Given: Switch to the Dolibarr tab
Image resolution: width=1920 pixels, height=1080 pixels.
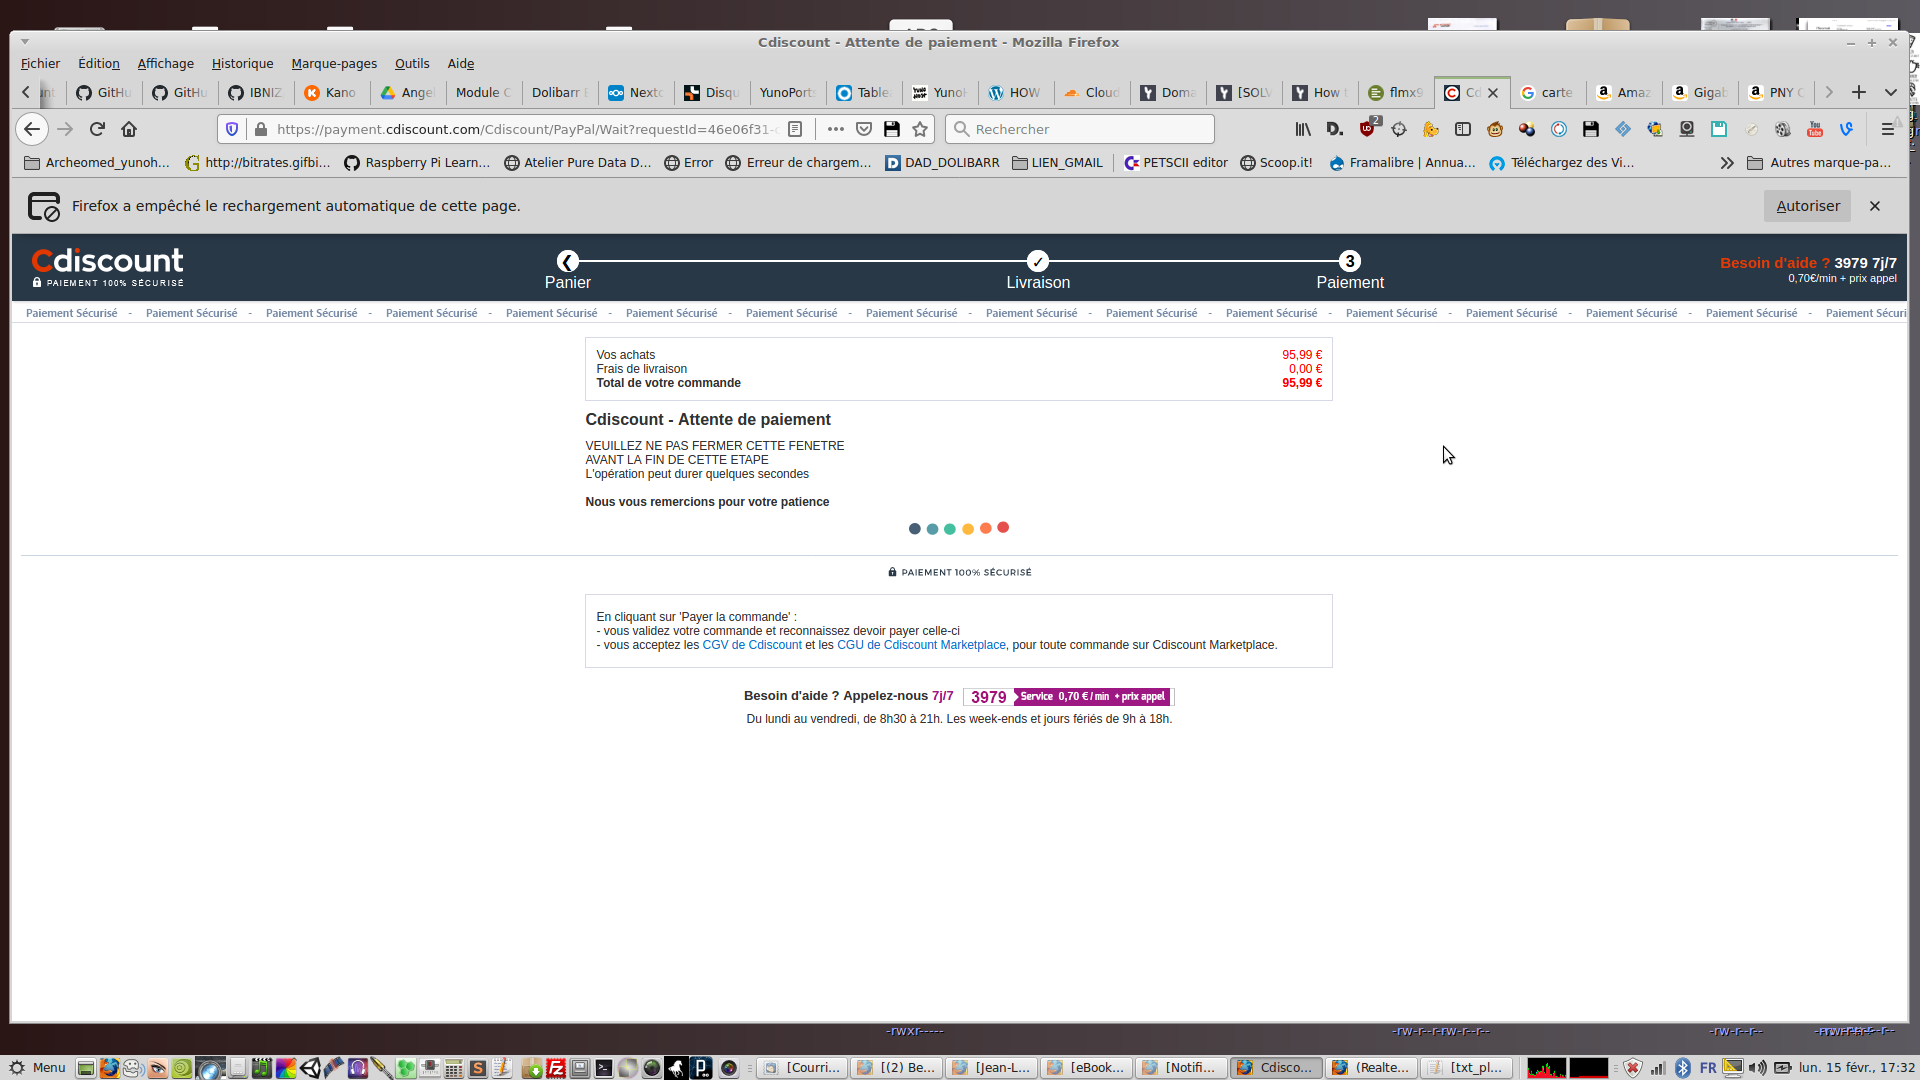Looking at the screenshot, I should 558,92.
